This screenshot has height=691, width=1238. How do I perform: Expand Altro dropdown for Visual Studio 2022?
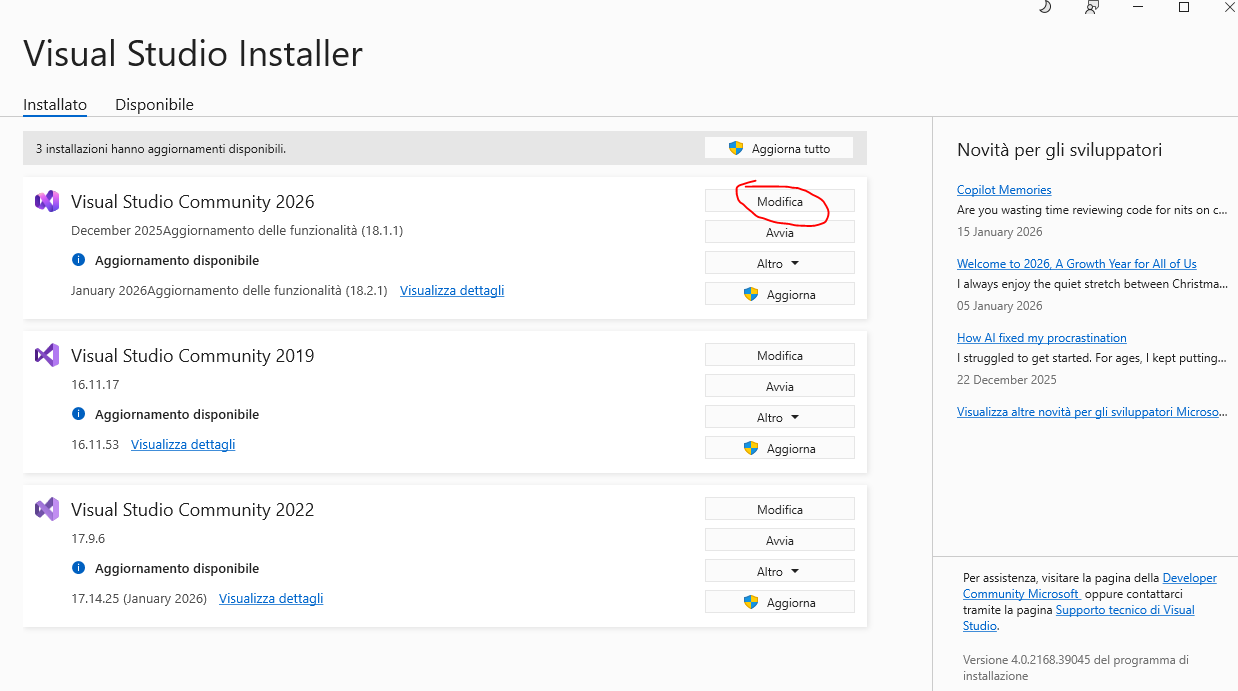(779, 571)
